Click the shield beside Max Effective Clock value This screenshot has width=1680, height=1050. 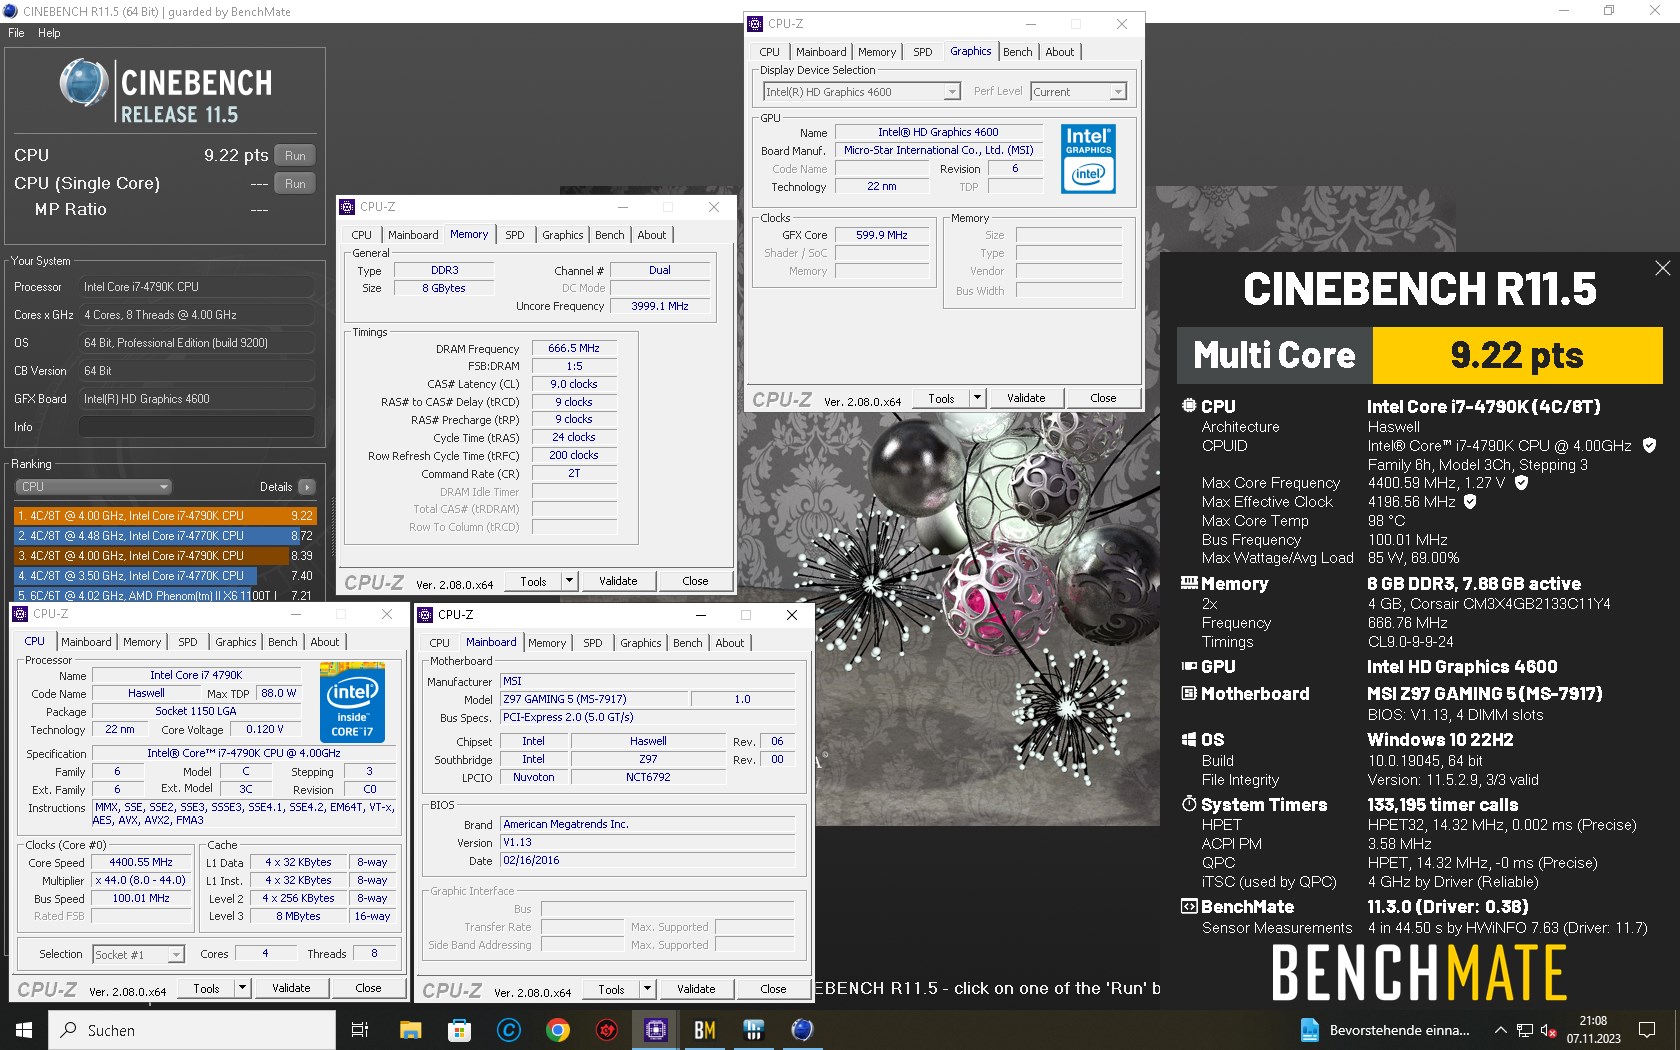tap(1470, 501)
